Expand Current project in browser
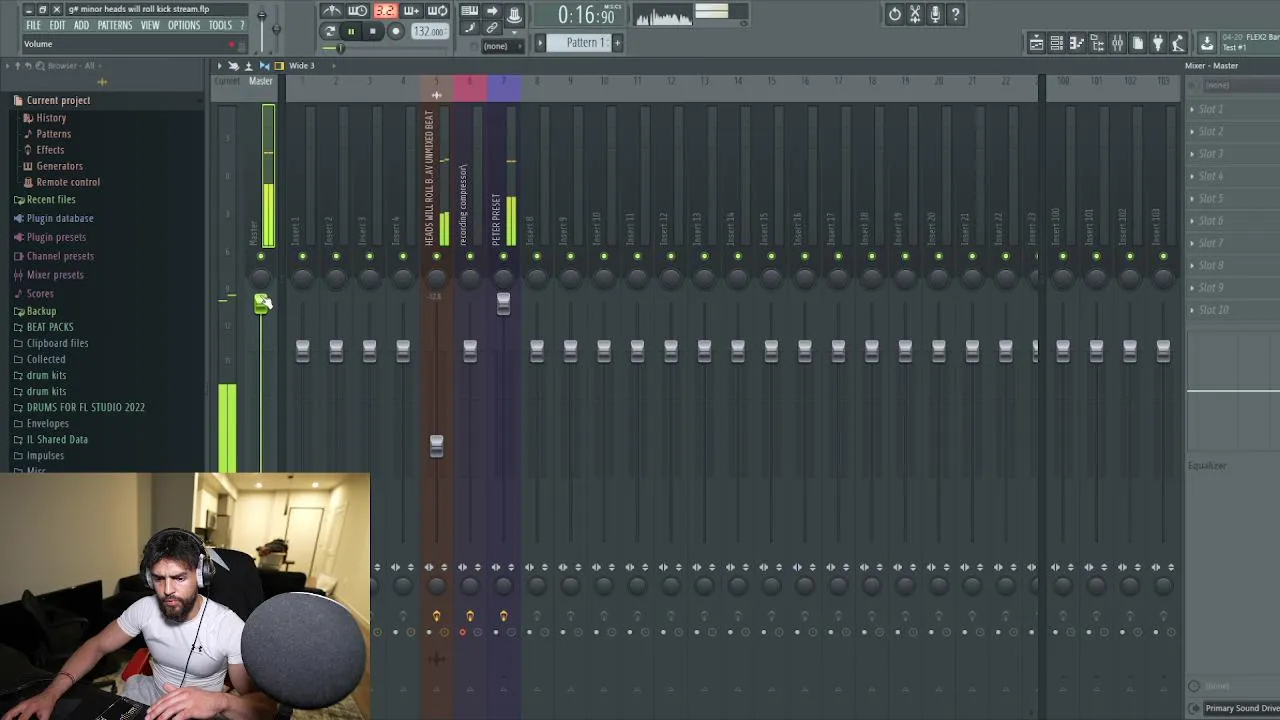The image size is (1280, 720). [58, 100]
